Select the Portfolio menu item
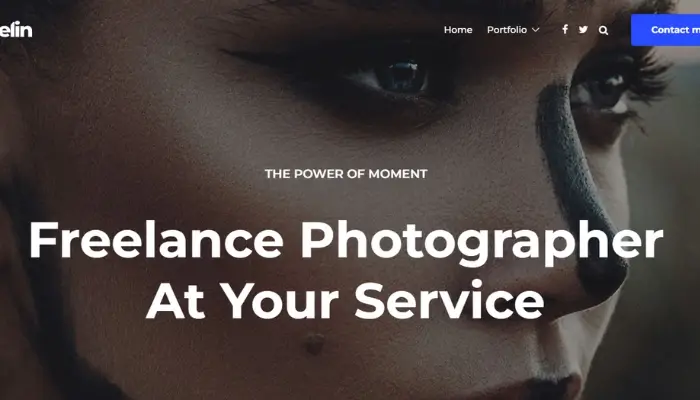Viewport: 700px width, 400px height. pyautogui.click(x=507, y=30)
